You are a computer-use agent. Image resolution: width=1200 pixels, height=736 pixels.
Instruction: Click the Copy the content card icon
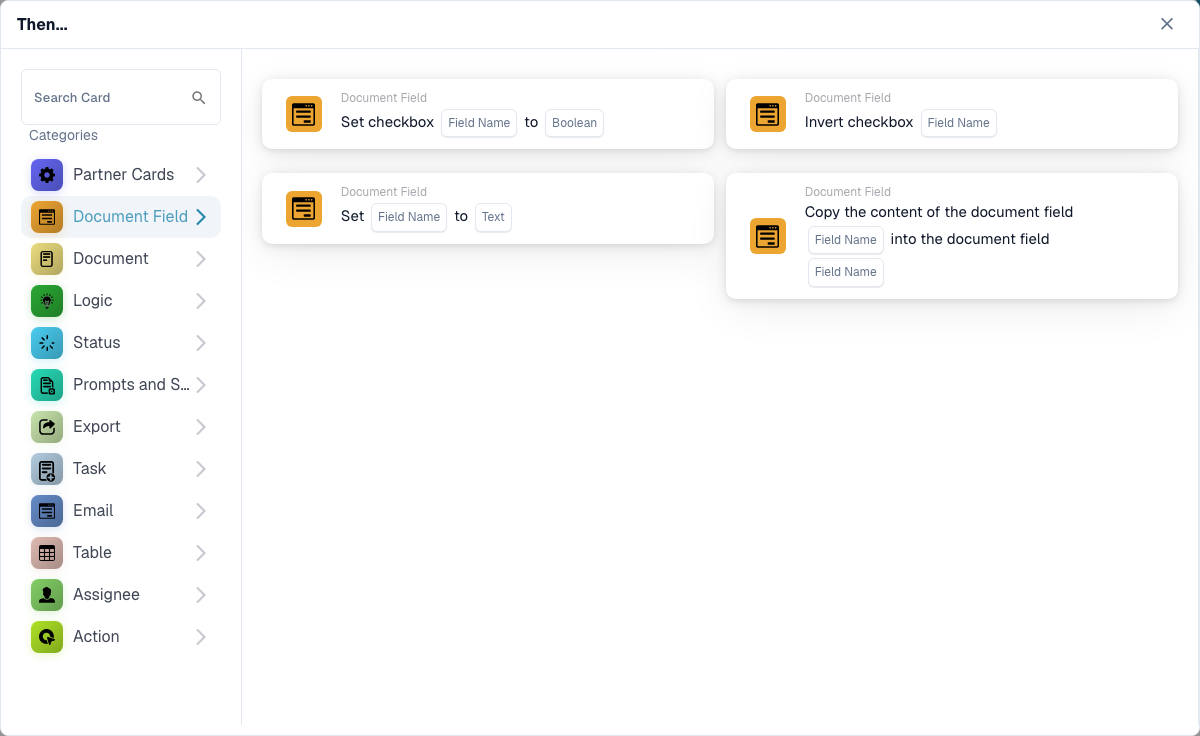[768, 236]
